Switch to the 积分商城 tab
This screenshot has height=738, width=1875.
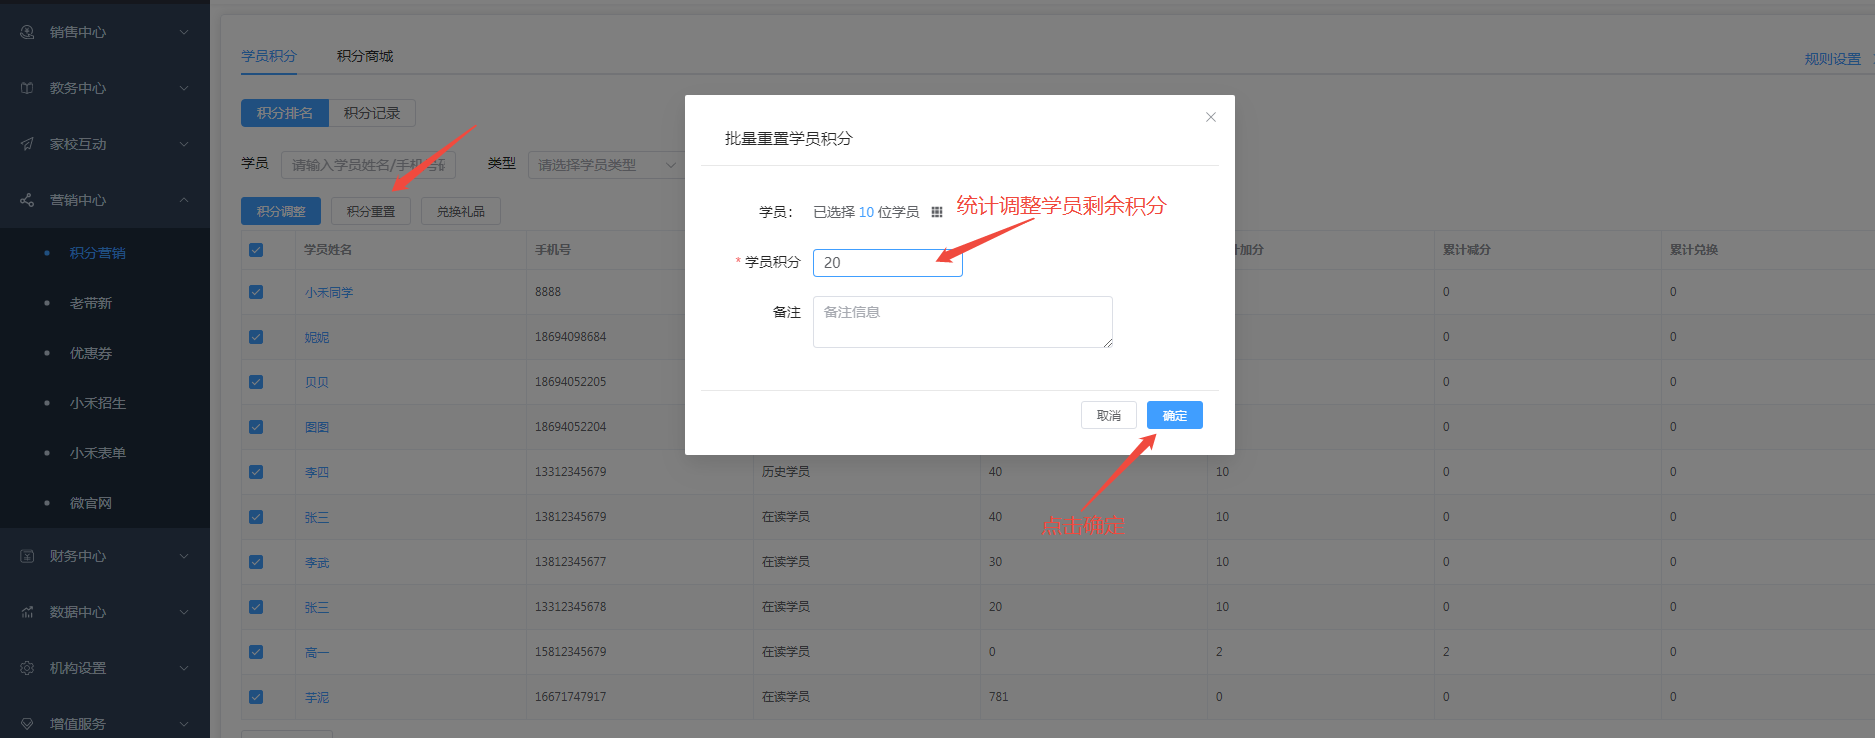click(x=365, y=56)
